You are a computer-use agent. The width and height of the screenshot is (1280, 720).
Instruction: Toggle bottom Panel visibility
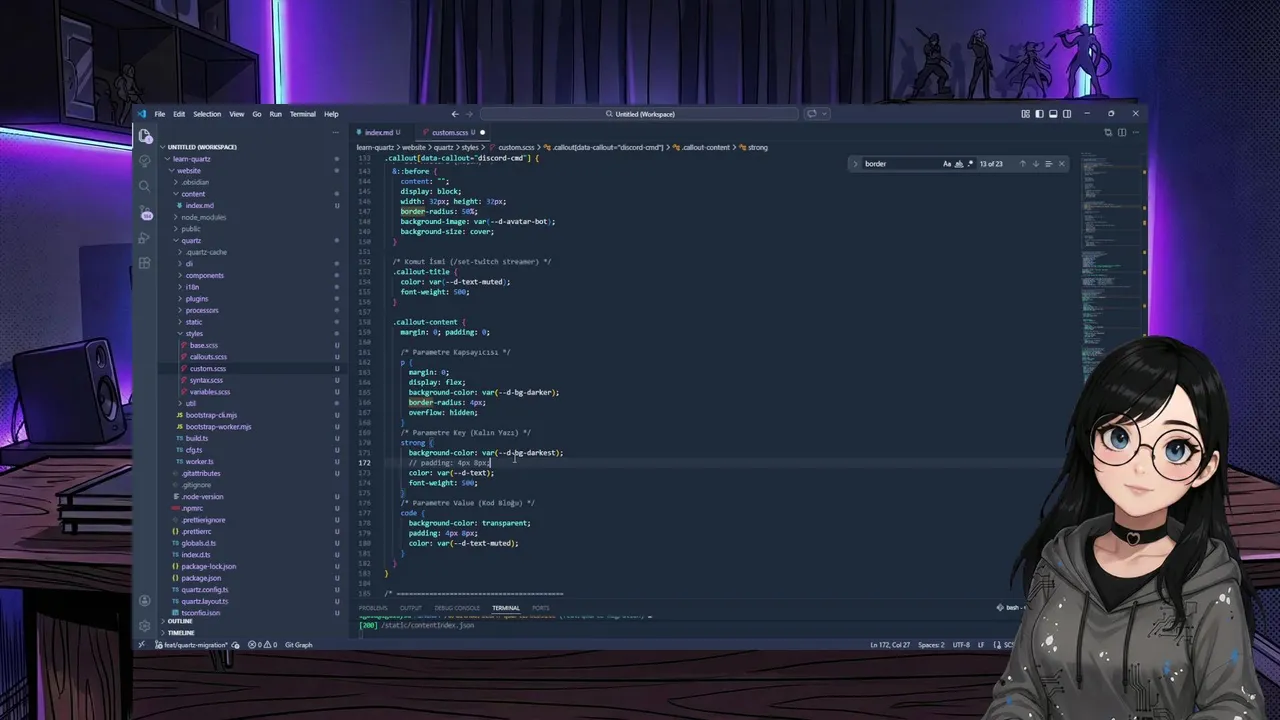tap(1053, 114)
